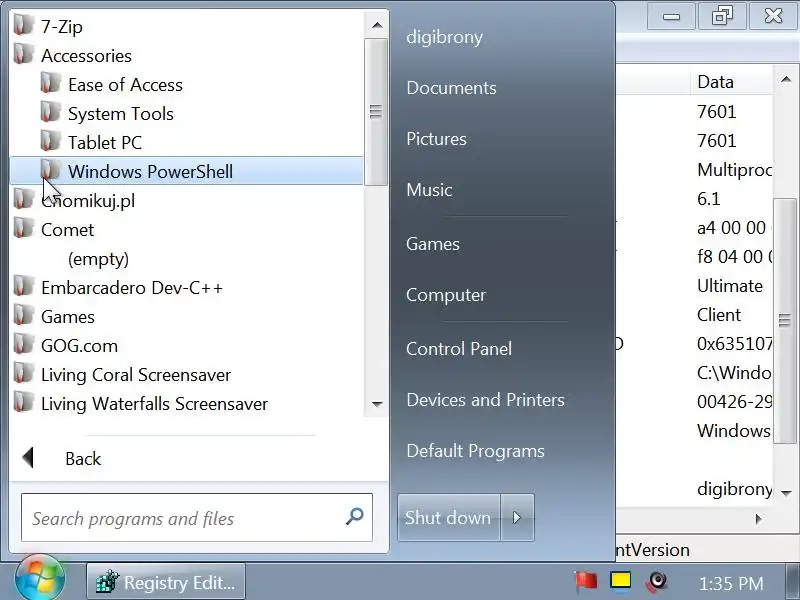
Task: Click the Show desktop strip beside the clock
Action: (x=793, y=582)
